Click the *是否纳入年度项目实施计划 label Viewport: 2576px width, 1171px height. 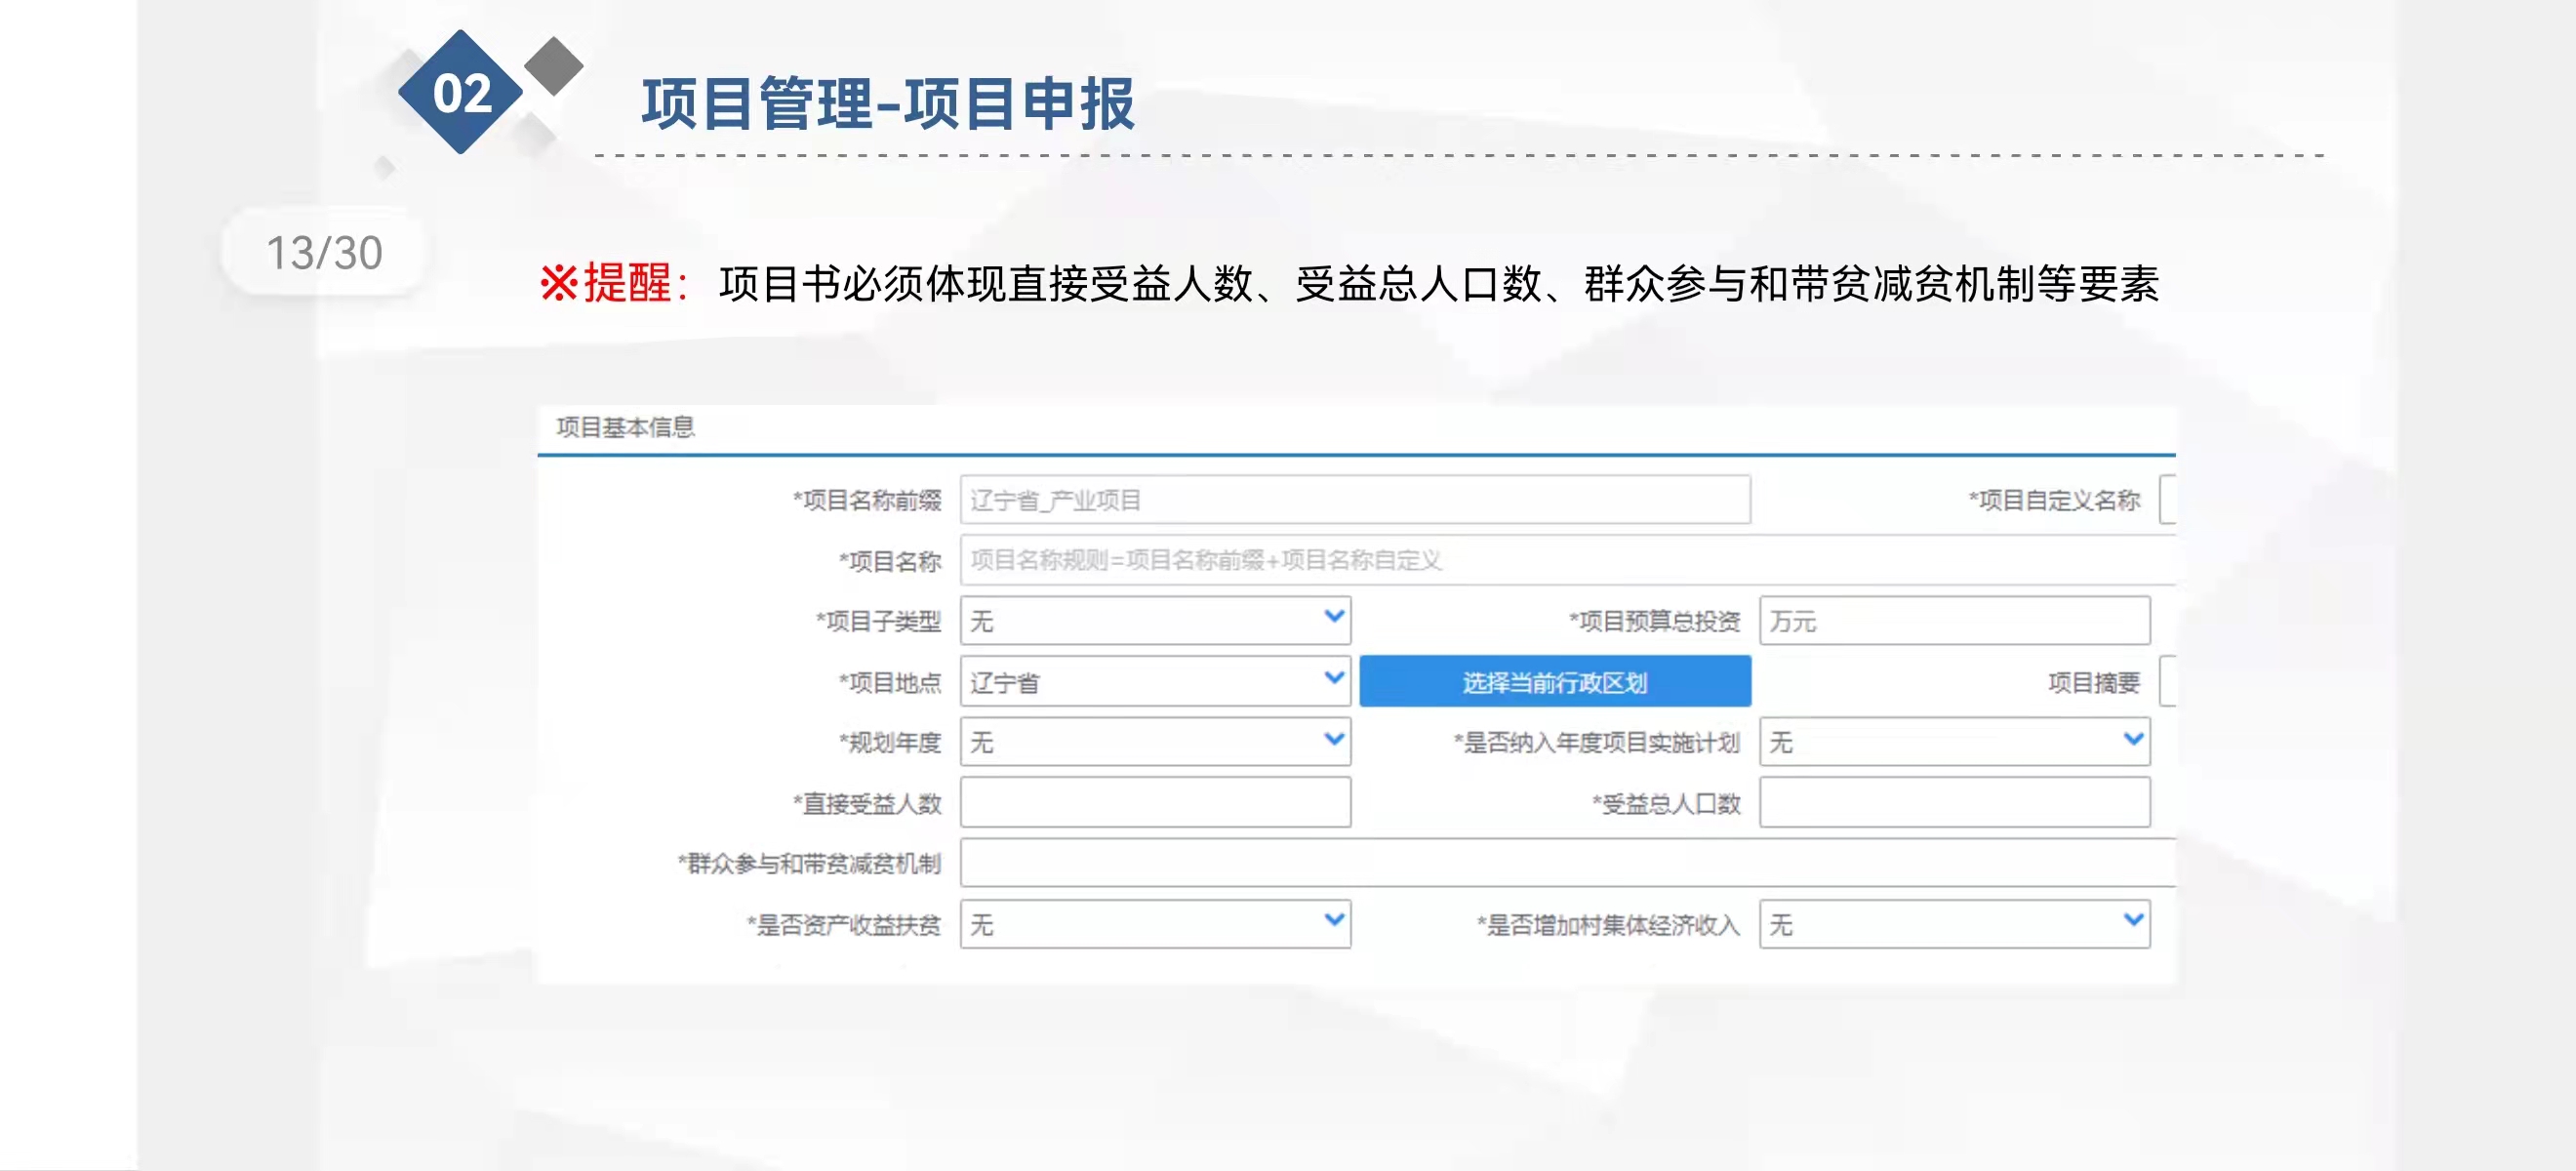[x=1596, y=742]
